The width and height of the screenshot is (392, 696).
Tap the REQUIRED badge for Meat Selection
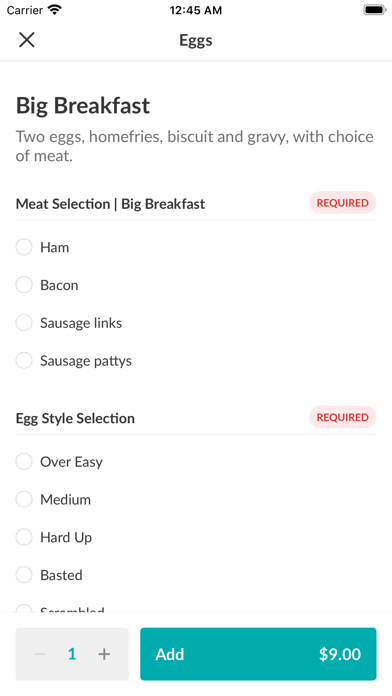pos(342,203)
